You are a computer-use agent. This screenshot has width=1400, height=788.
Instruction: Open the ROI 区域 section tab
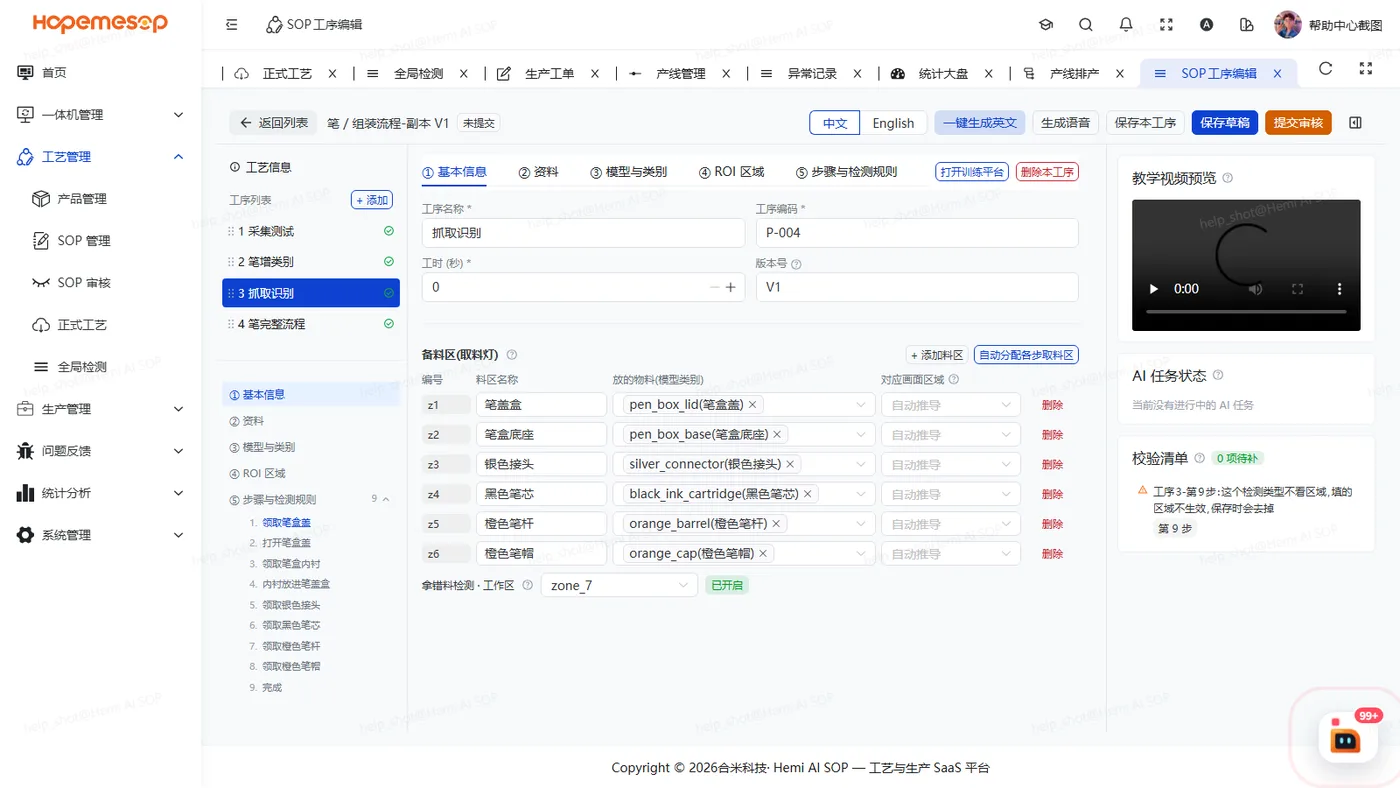pos(731,172)
